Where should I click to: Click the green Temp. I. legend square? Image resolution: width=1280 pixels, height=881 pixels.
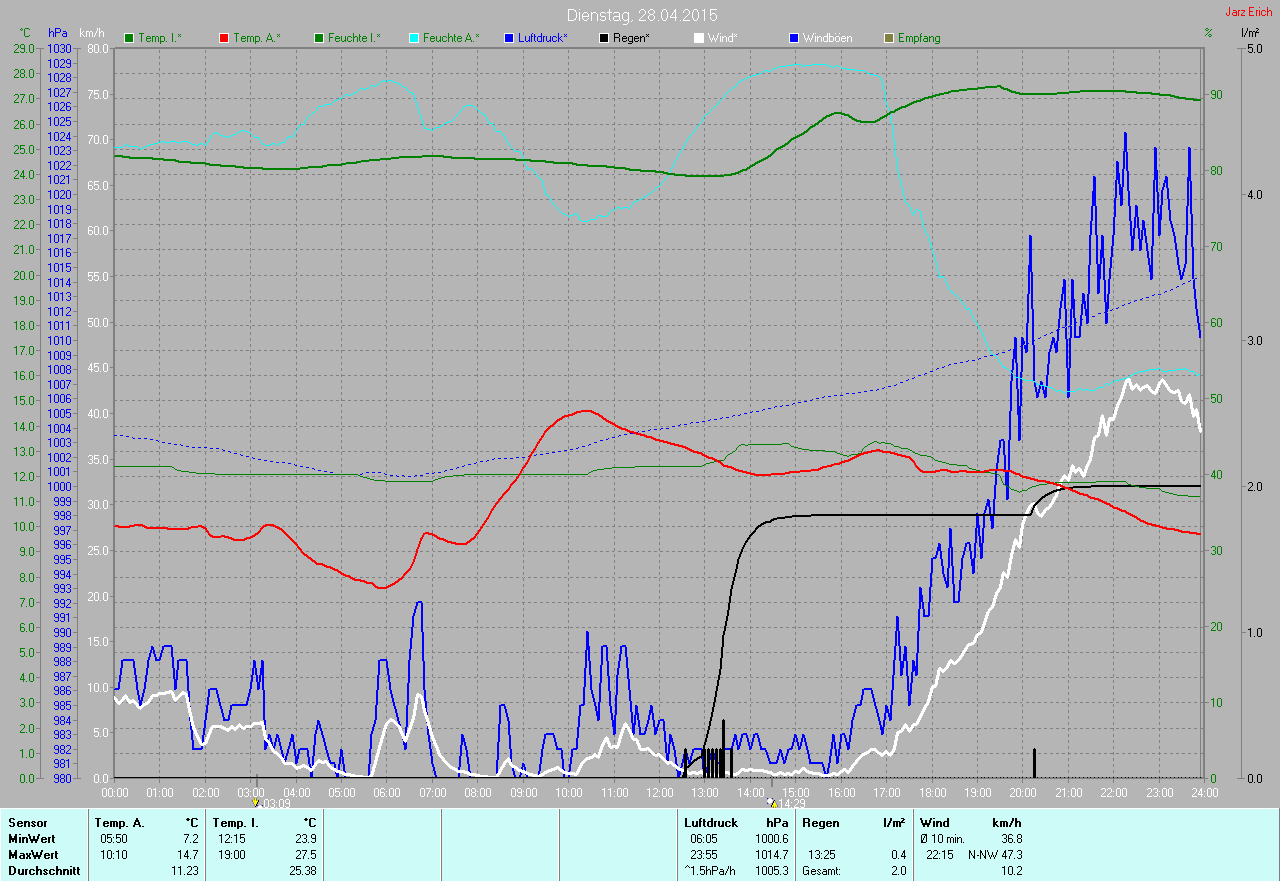point(129,38)
